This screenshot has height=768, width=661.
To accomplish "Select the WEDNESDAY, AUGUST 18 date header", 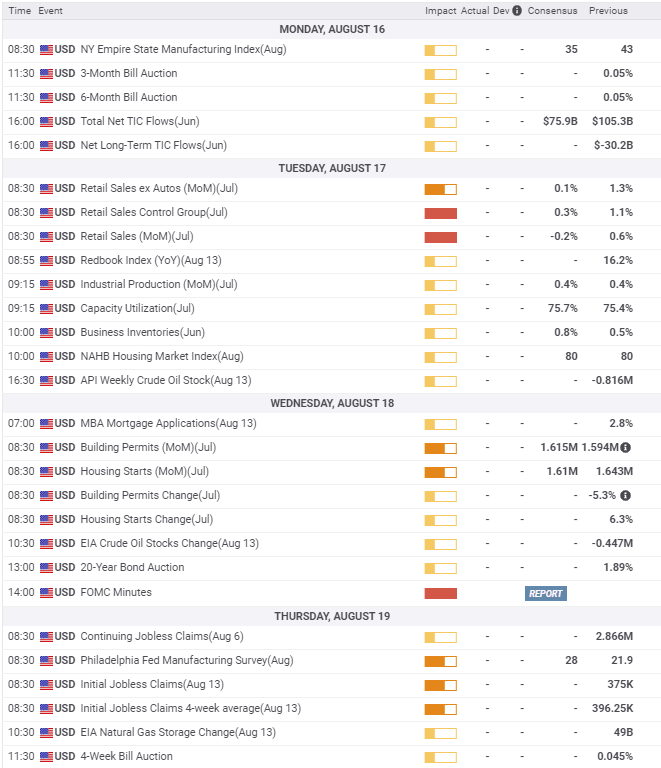I will point(332,404).
